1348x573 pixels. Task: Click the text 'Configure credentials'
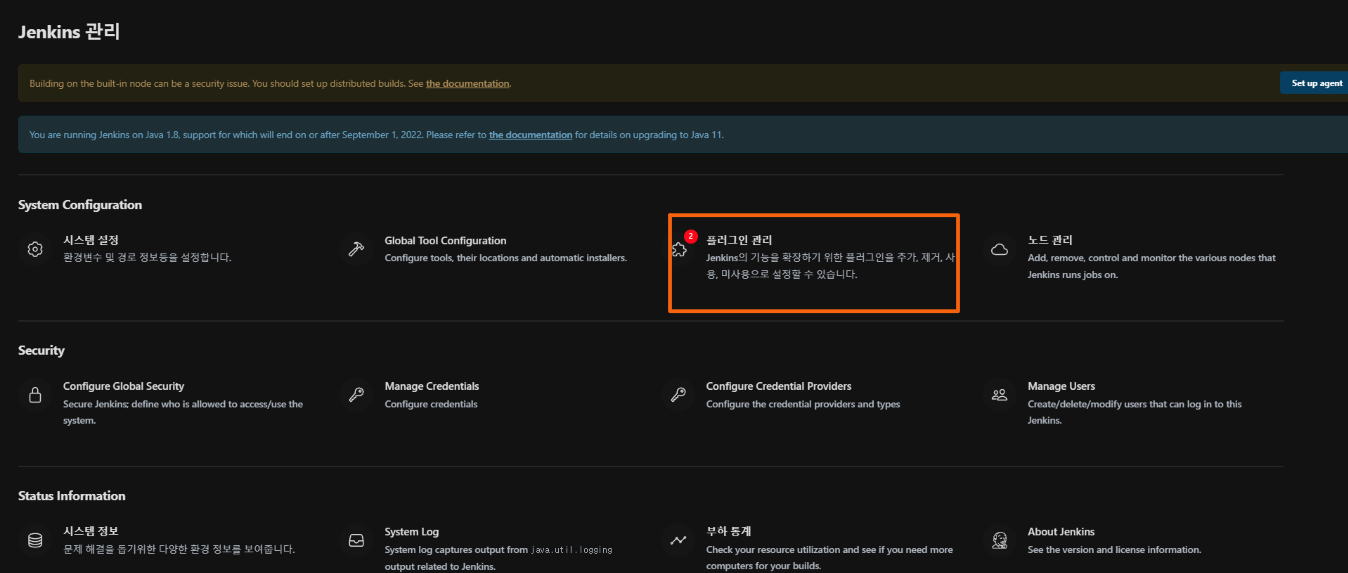point(431,404)
